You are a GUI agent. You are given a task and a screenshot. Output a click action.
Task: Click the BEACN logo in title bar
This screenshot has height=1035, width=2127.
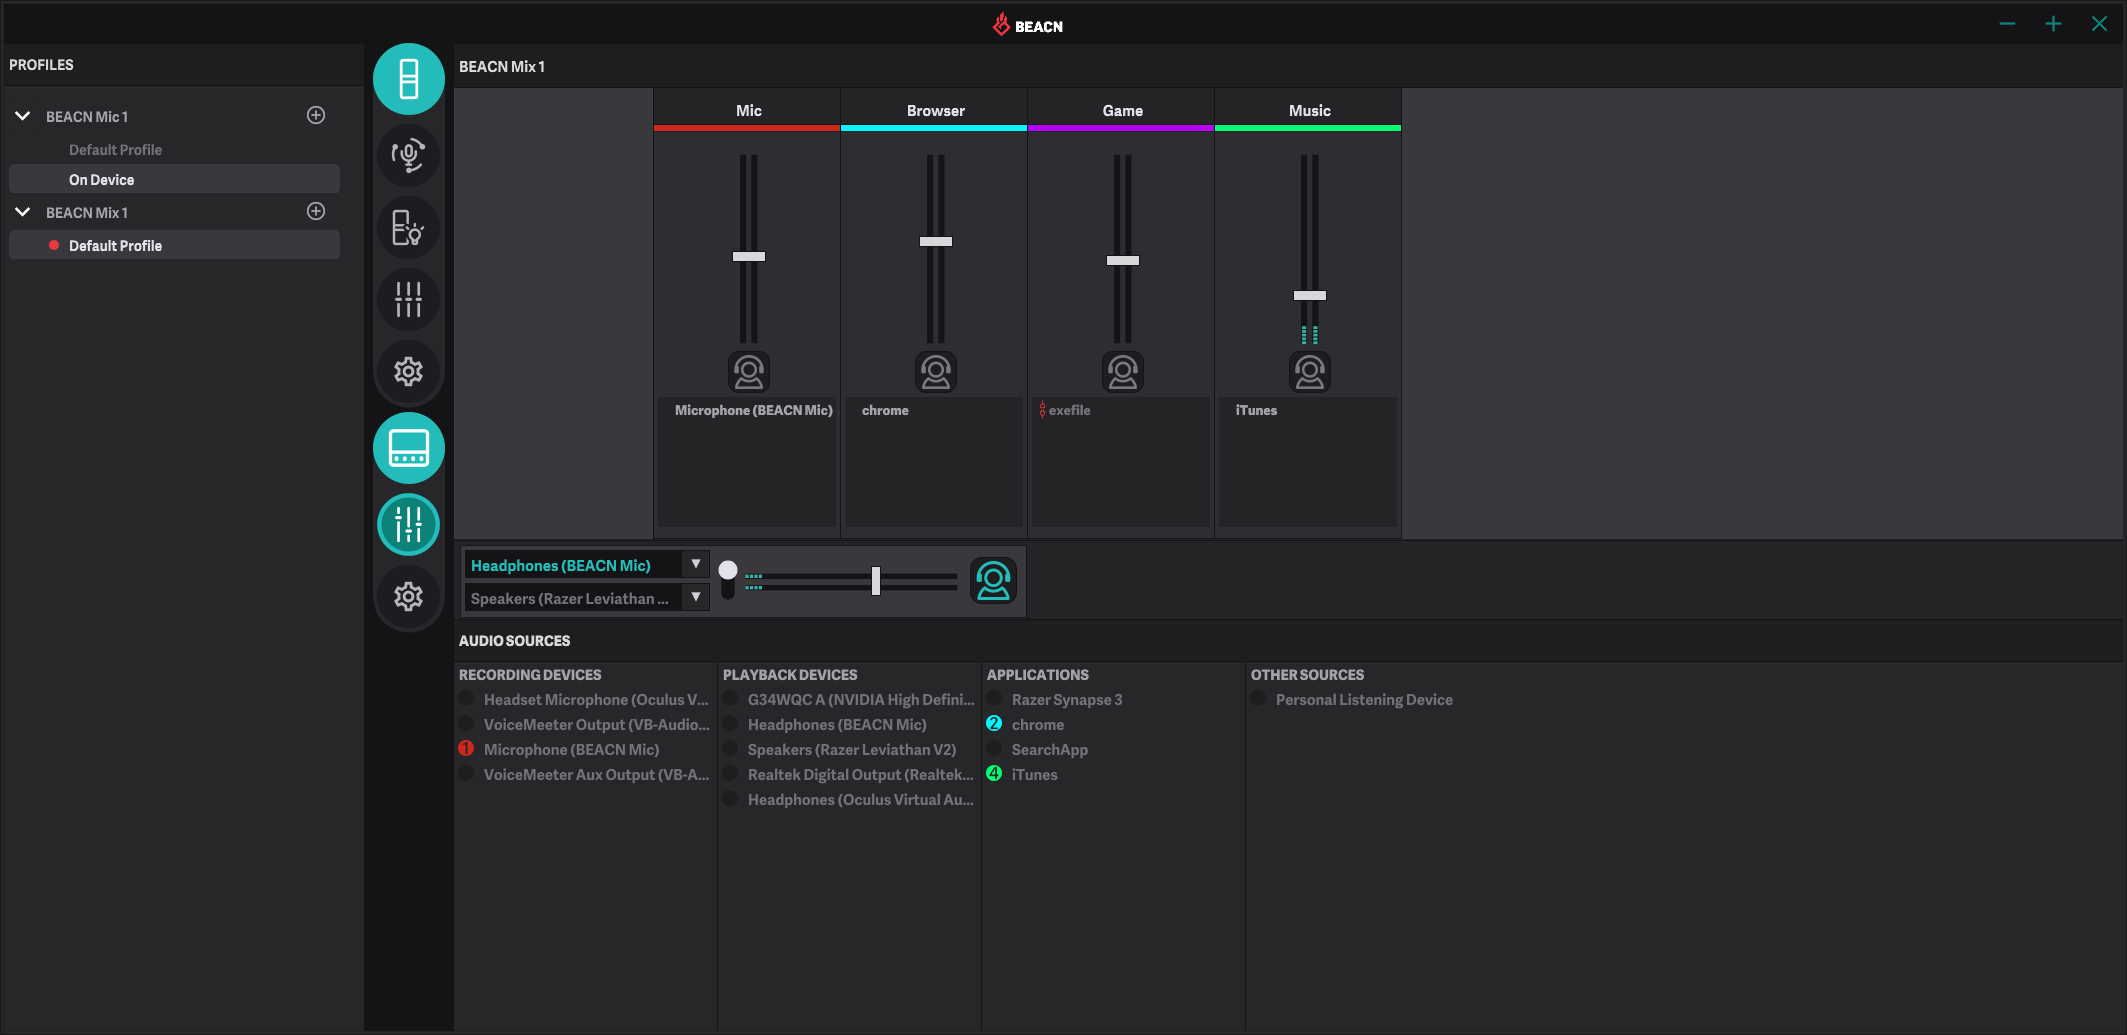[x=1028, y=25]
